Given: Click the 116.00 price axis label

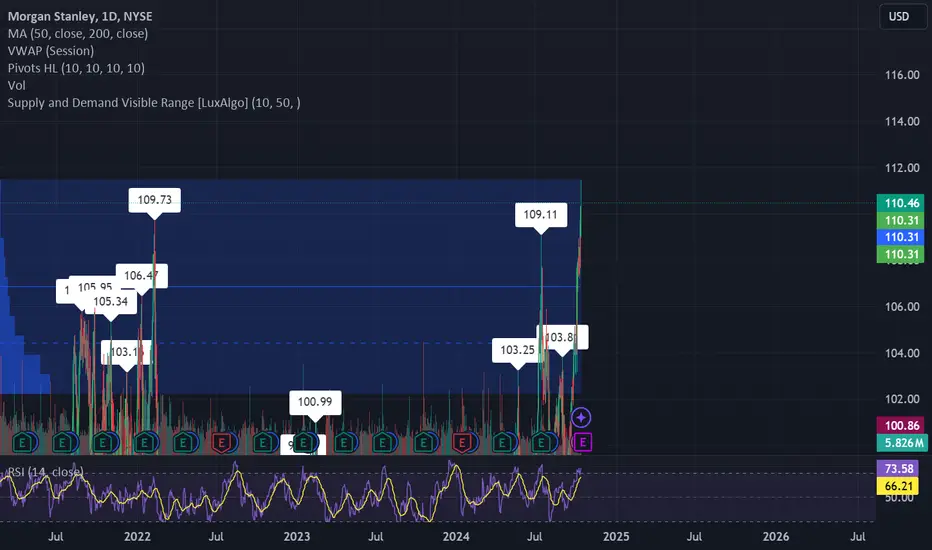Looking at the screenshot, I should [x=902, y=75].
